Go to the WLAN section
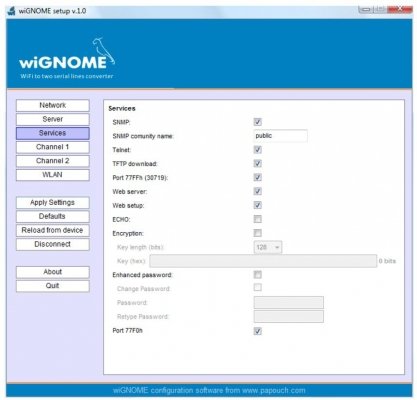 pos(53,175)
